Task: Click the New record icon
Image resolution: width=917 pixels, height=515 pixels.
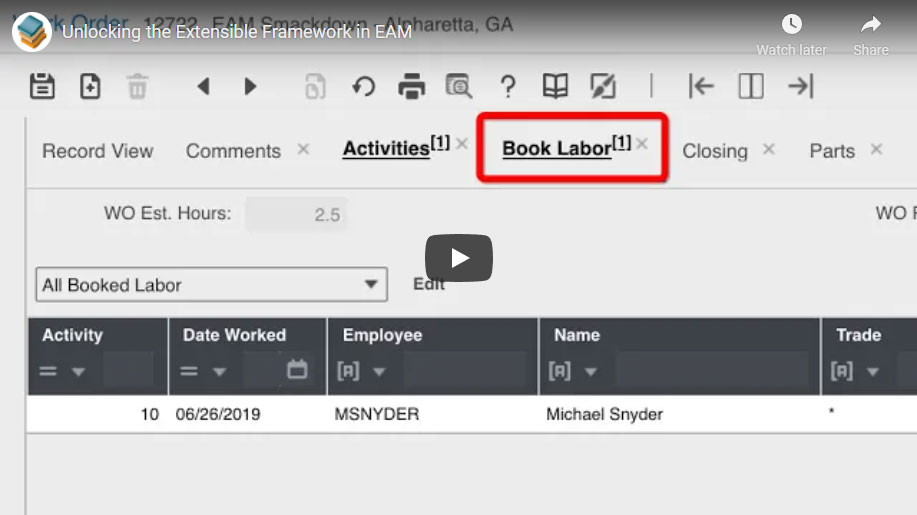Action: click(x=90, y=87)
